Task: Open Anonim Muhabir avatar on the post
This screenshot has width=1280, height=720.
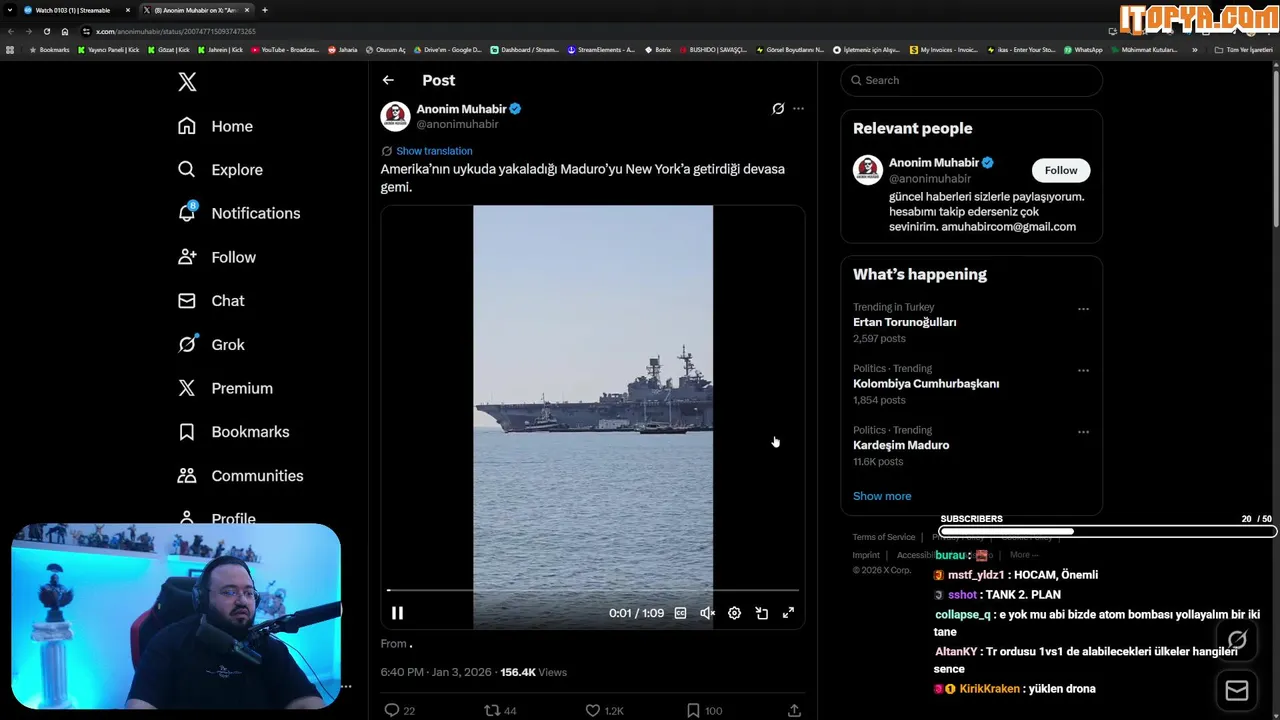Action: pyautogui.click(x=395, y=116)
